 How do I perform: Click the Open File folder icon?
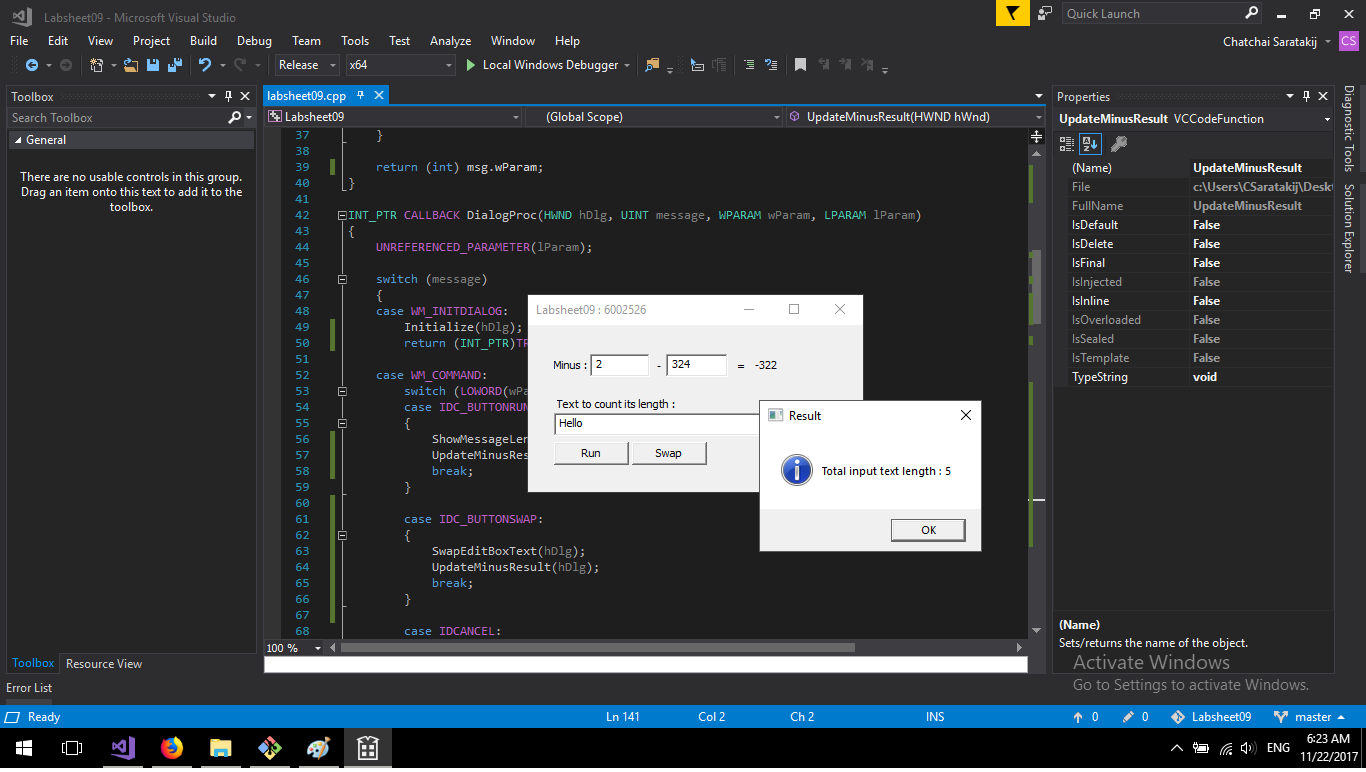pos(131,65)
